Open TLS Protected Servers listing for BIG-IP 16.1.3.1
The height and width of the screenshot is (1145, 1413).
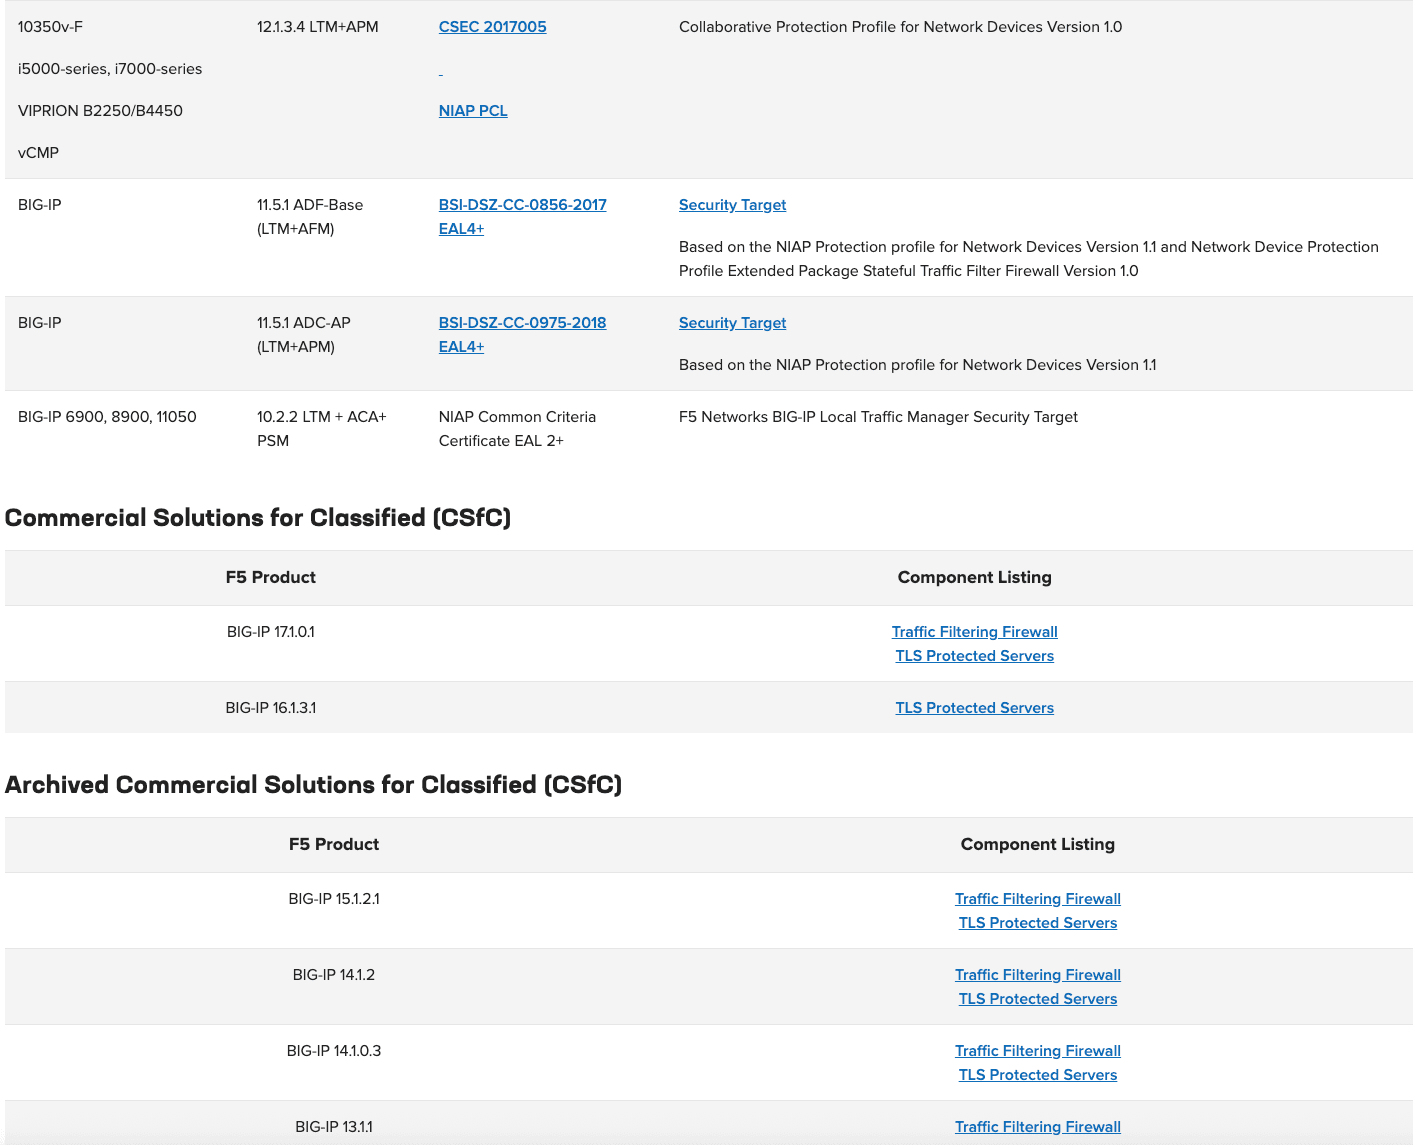(x=974, y=707)
